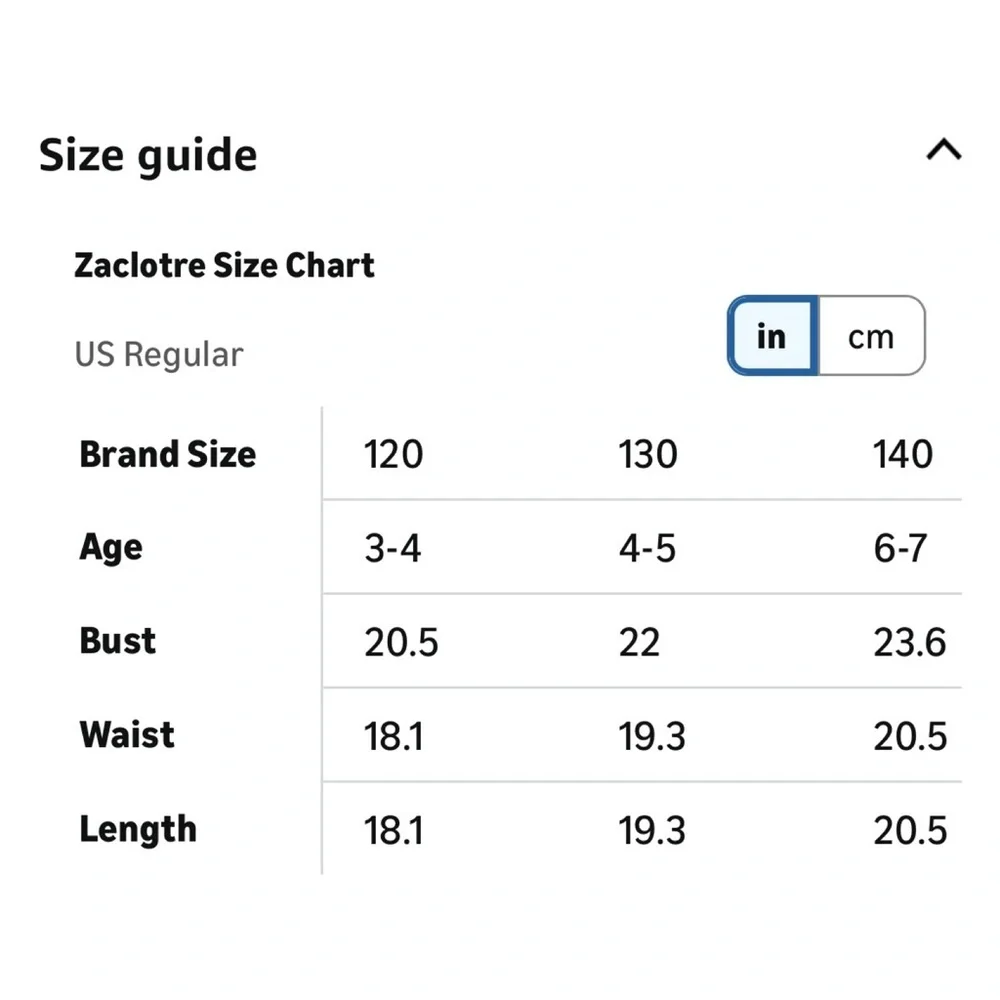Select brand size 140 cell
Screen dimensions: 1000x1000
[903, 454]
